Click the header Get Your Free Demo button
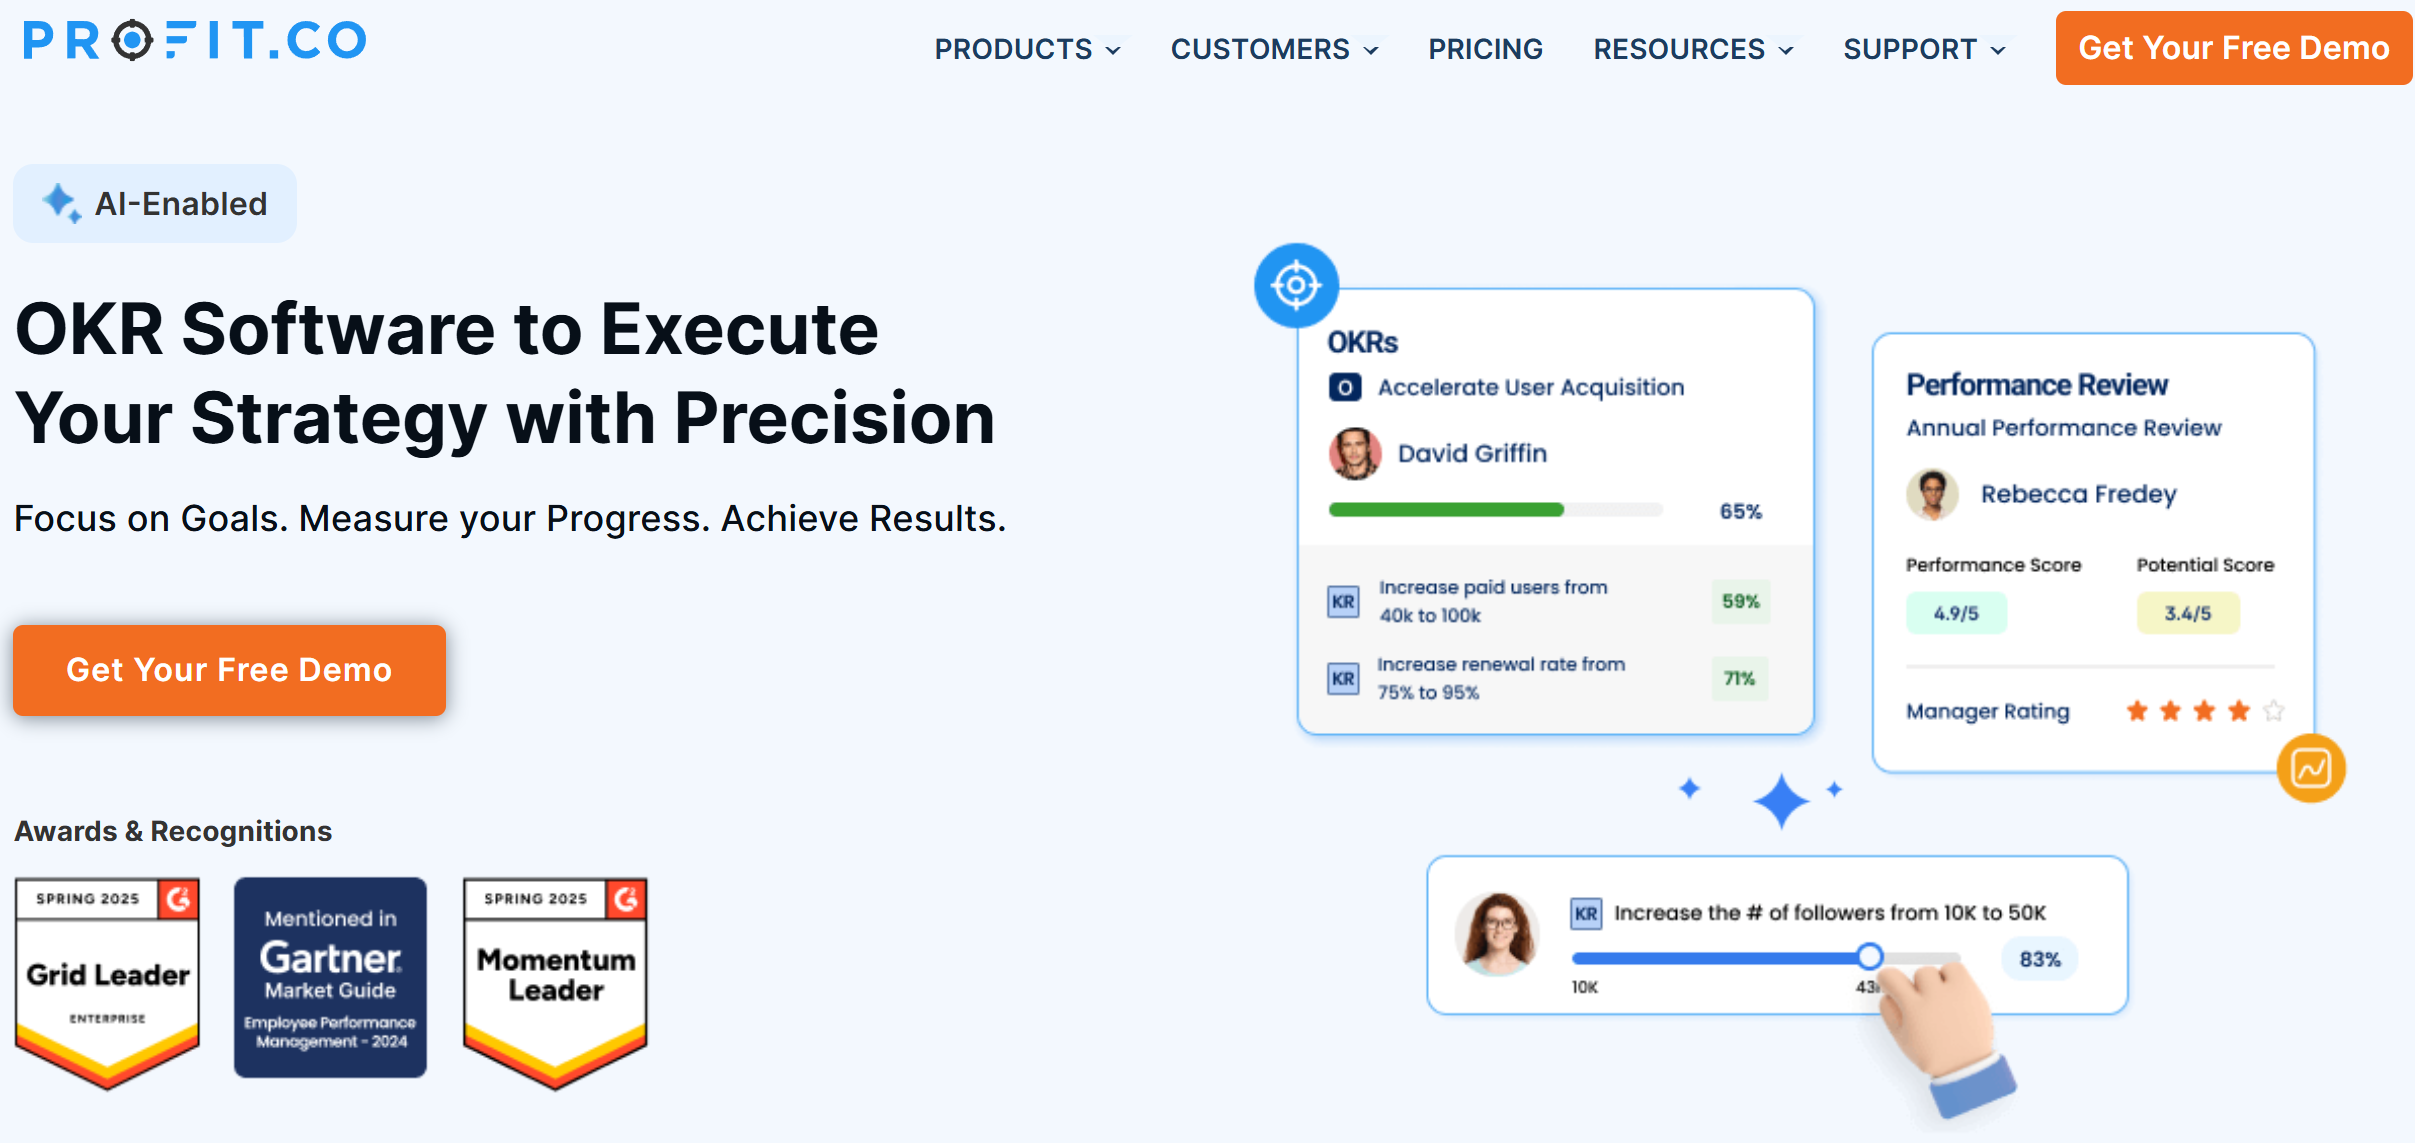 pos(2233,48)
